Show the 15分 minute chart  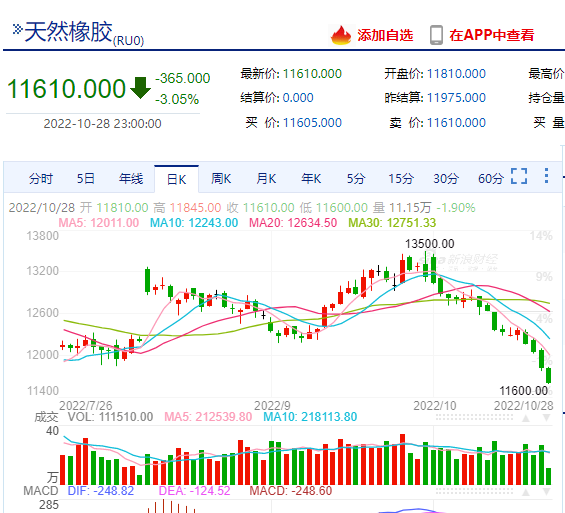tap(401, 178)
